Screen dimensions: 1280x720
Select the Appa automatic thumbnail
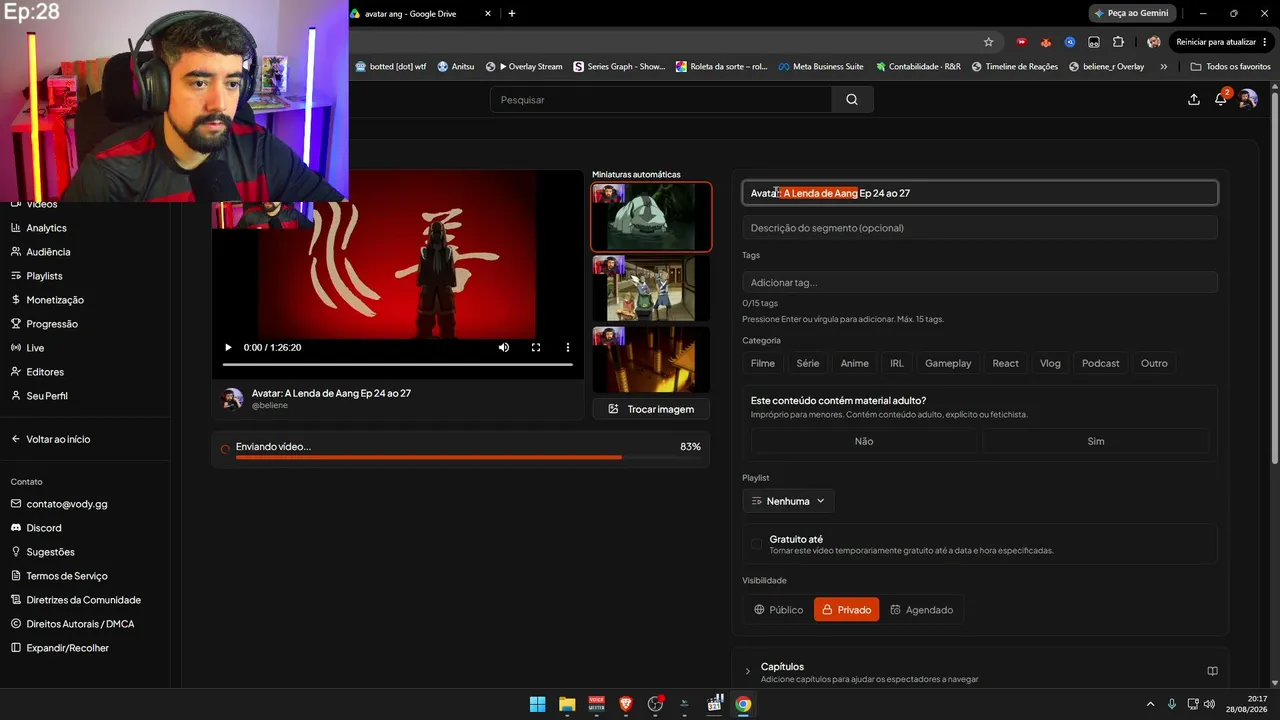coord(651,217)
